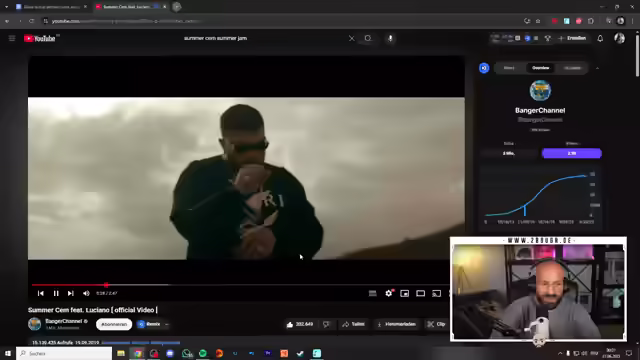Skip to the next video
This screenshot has height=360, width=640.
(71, 293)
